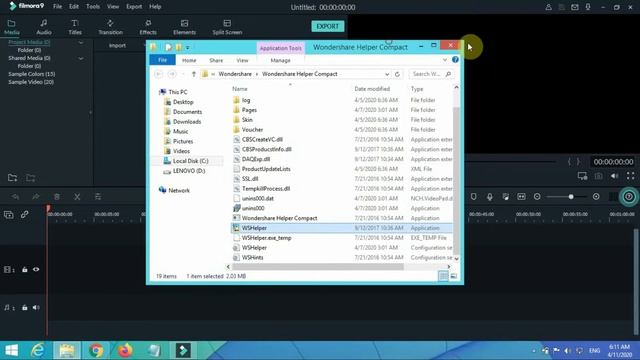This screenshot has height=360, width=640.
Task: Select Sample Colors (15) in media list
Action: [x=32, y=74]
